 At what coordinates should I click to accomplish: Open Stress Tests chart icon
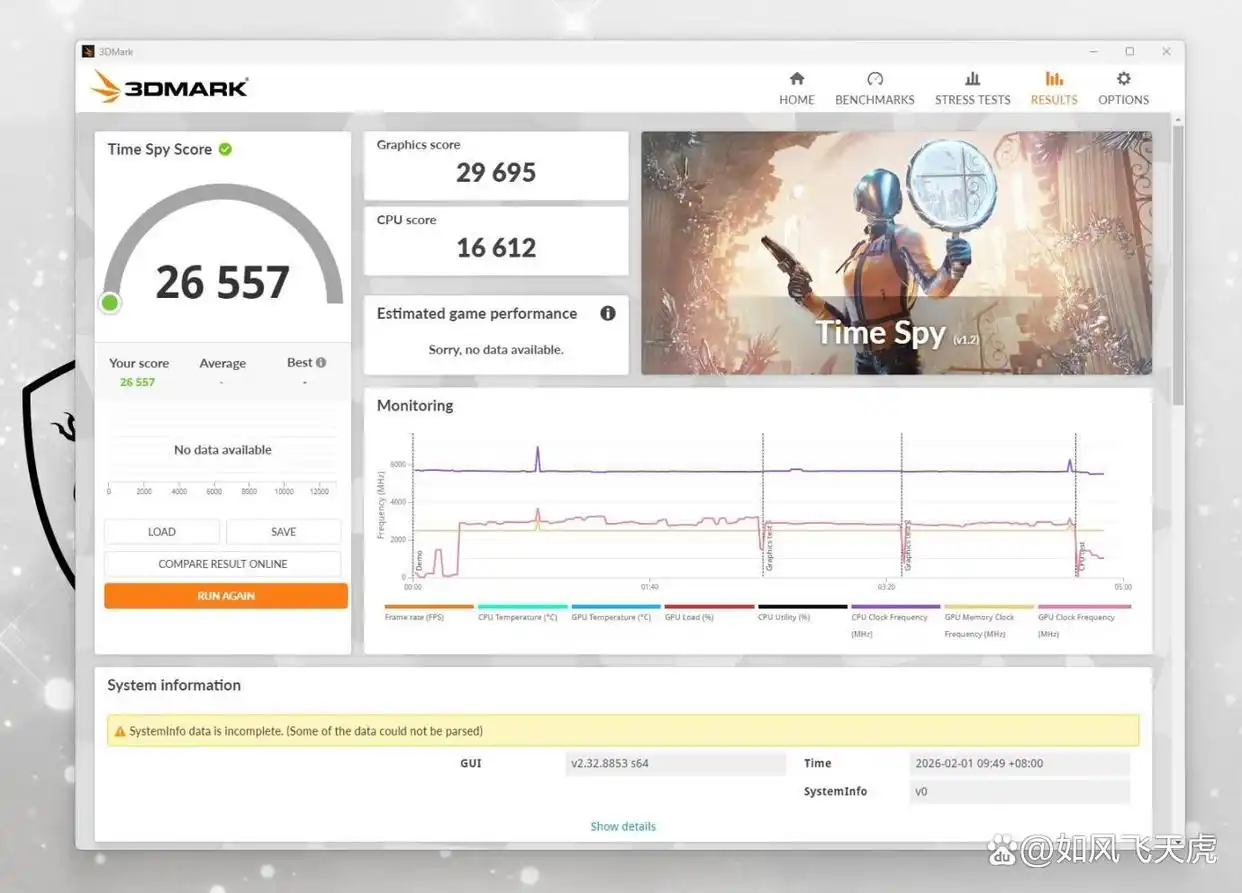(x=972, y=79)
